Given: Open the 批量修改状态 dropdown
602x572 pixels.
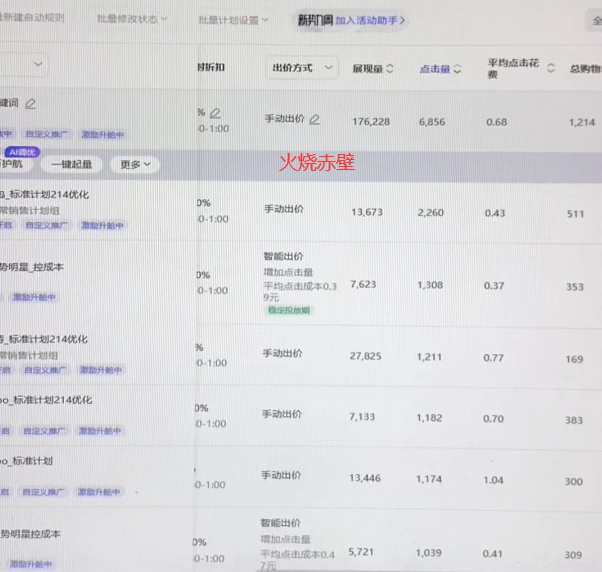Looking at the screenshot, I should tap(132, 19).
